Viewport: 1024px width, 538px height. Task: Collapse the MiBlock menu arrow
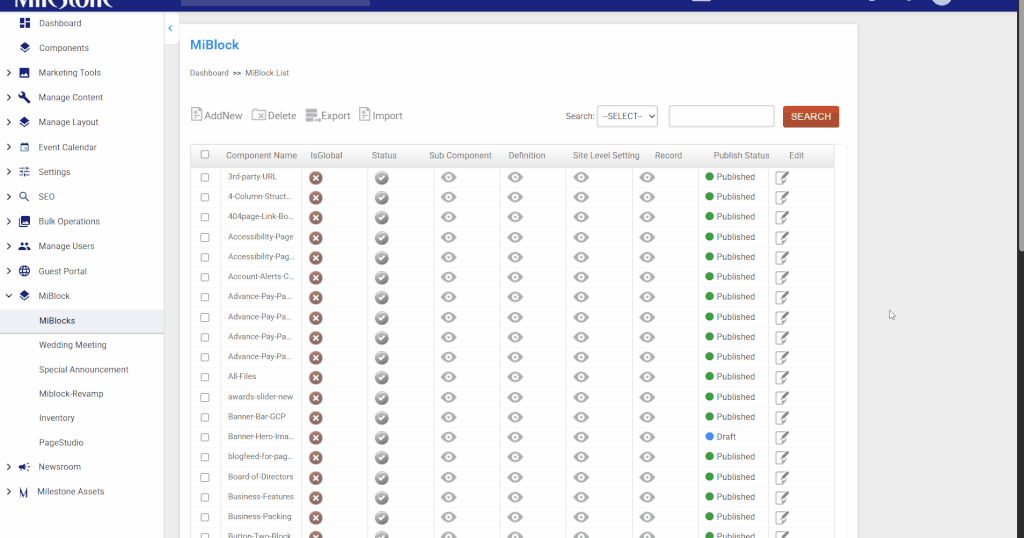pyautogui.click(x=8, y=296)
